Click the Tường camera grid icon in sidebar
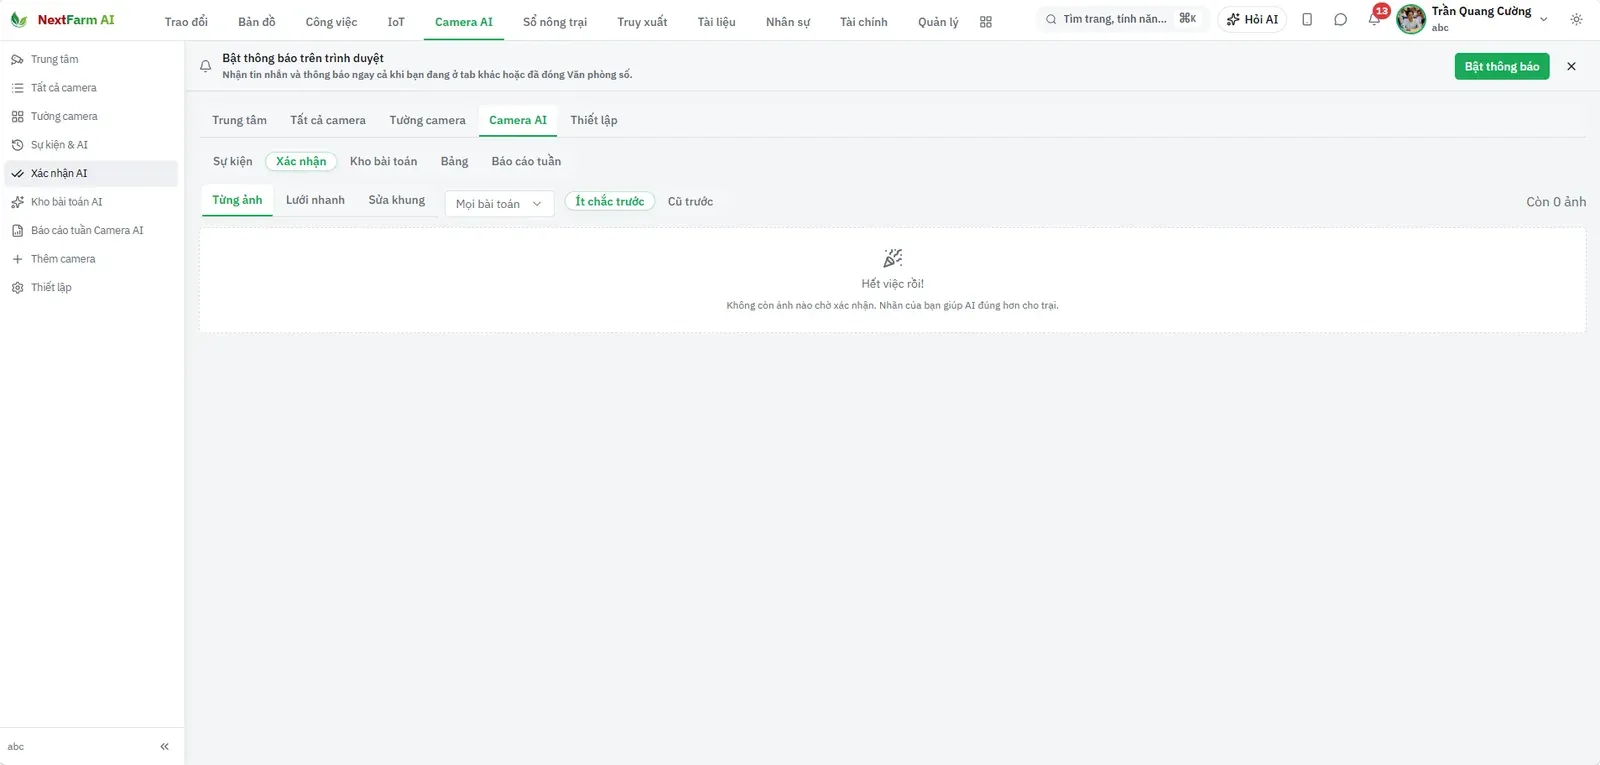This screenshot has width=1600, height=765. pyautogui.click(x=17, y=116)
